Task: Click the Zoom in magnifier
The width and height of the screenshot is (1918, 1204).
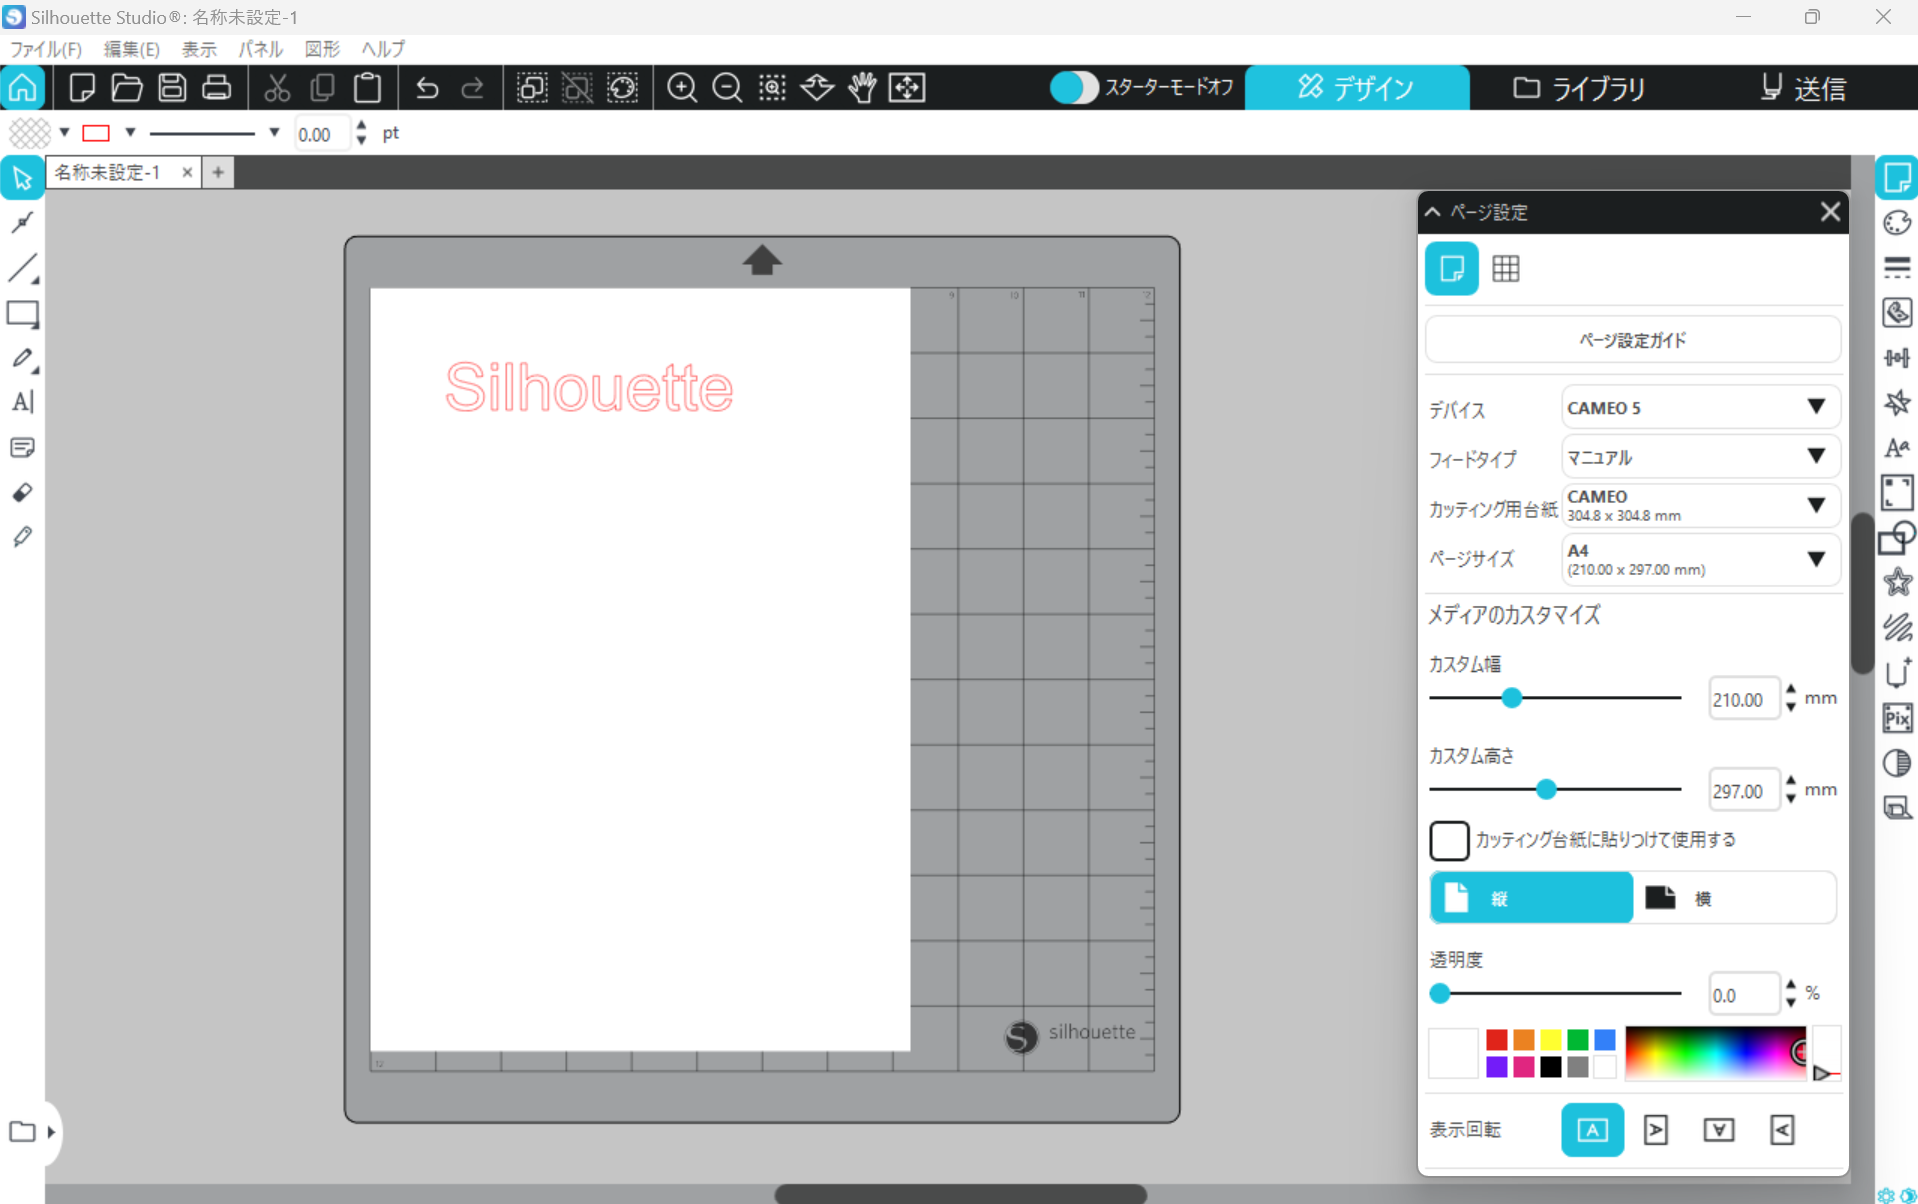Action: [682, 88]
